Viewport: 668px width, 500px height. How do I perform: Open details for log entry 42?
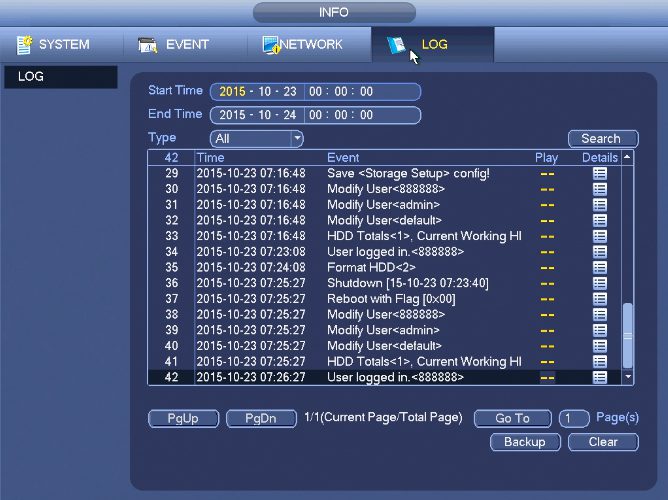click(x=600, y=377)
